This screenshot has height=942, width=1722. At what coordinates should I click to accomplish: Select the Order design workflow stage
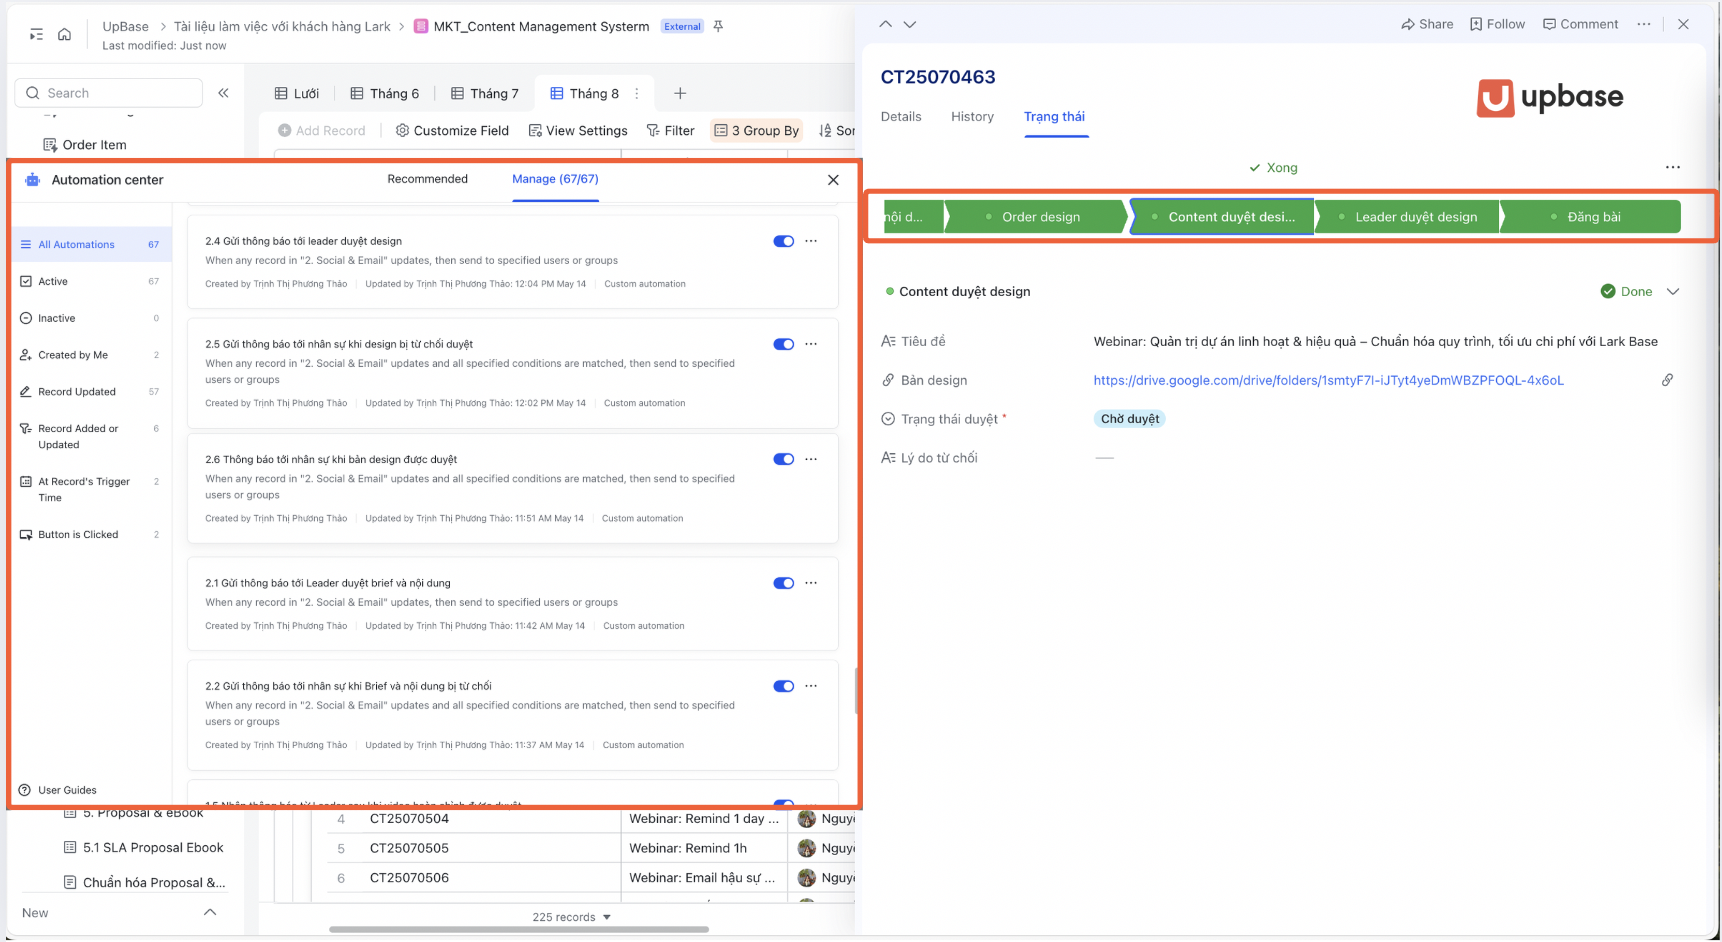pos(1036,217)
